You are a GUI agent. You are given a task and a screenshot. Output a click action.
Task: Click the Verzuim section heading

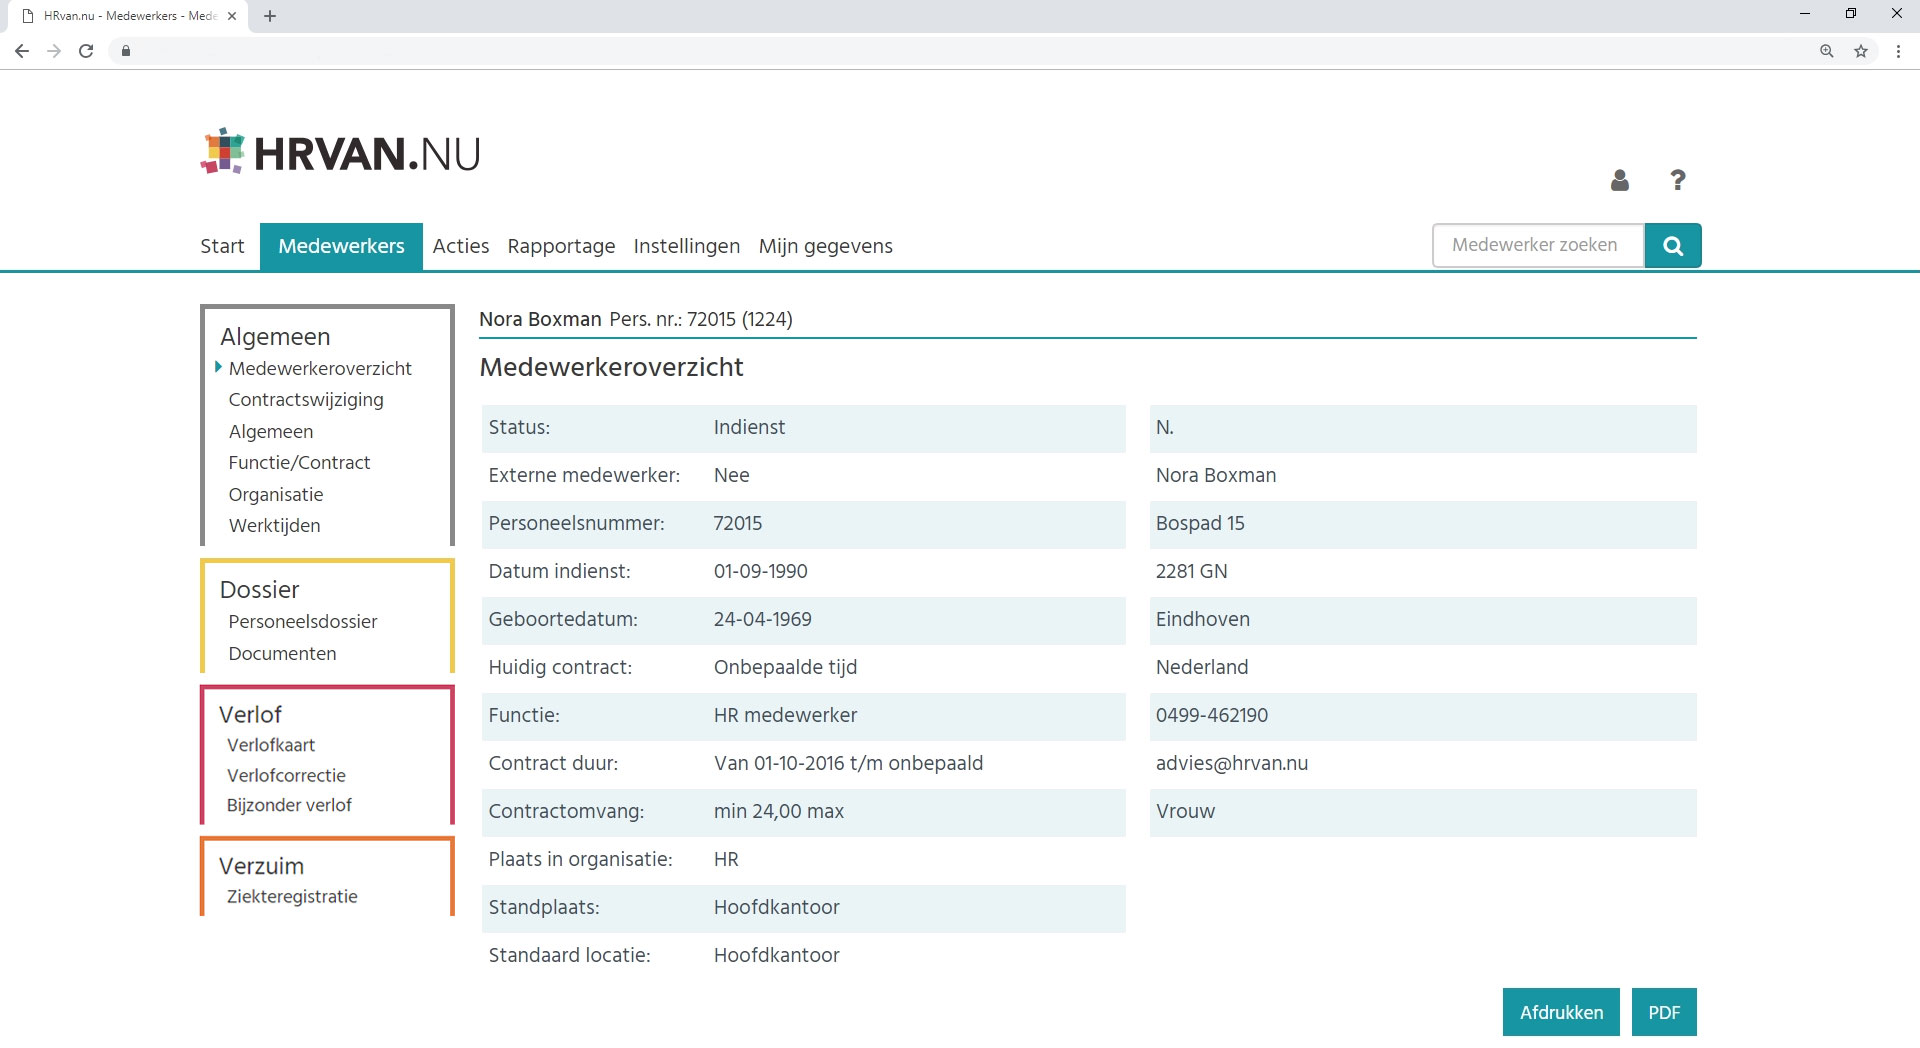tap(261, 866)
